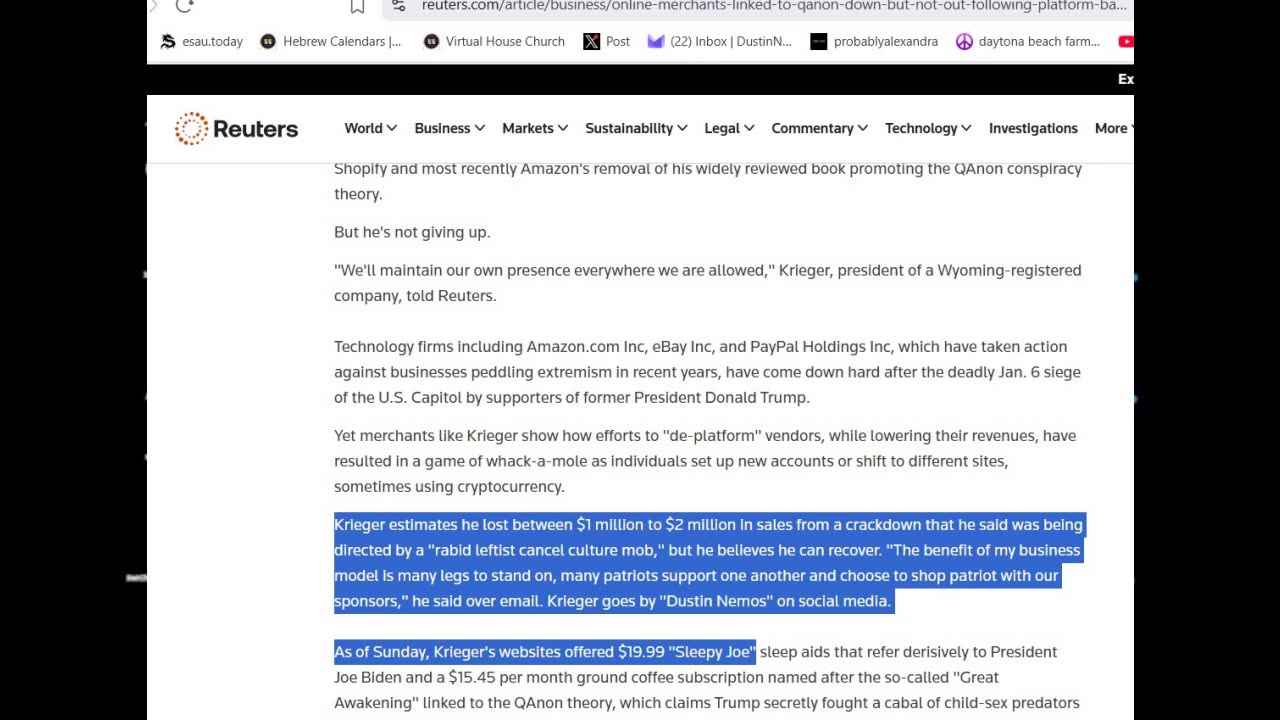This screenshot has height=720, width=1280.
Task: Click the paragraph starting 'Yet merchants like Krieger'
Action: tap(705, 461)
